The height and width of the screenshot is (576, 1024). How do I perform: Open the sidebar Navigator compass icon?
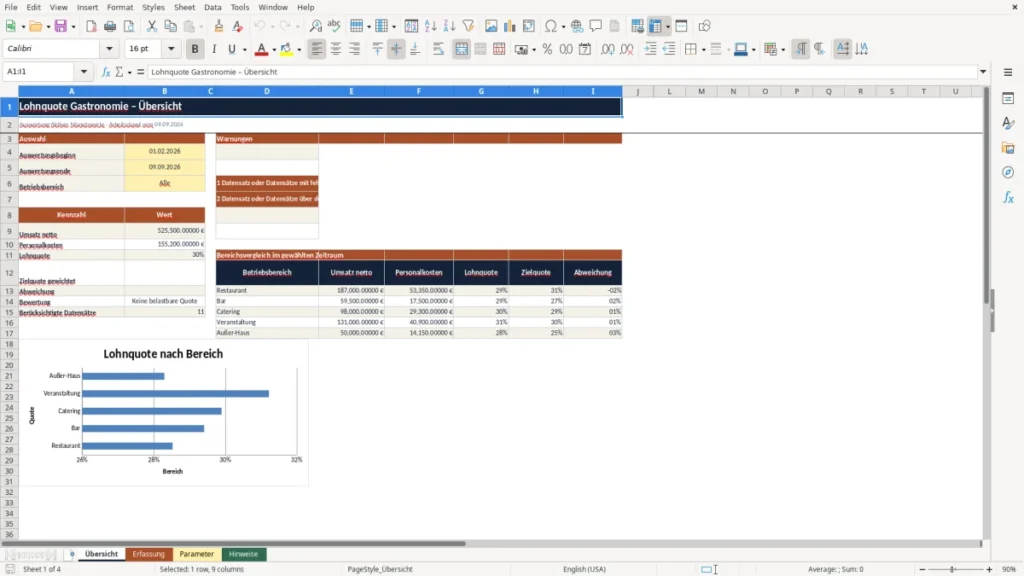point(1008,172)
